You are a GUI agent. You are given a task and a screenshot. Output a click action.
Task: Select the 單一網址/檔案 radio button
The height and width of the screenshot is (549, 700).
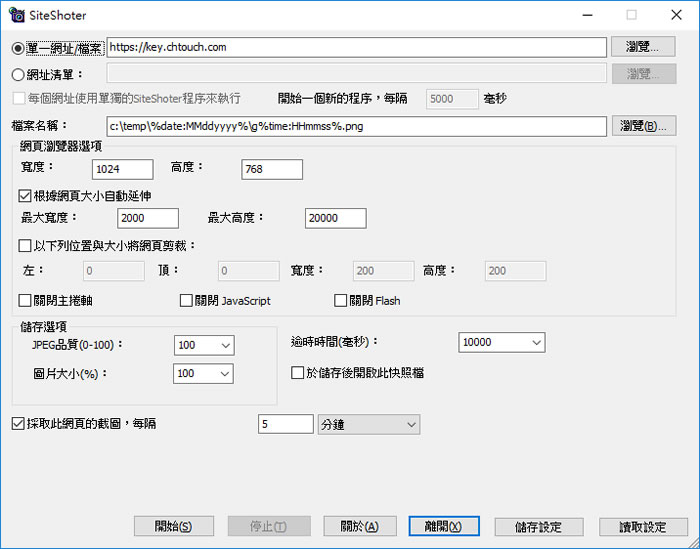pos(17,48)
